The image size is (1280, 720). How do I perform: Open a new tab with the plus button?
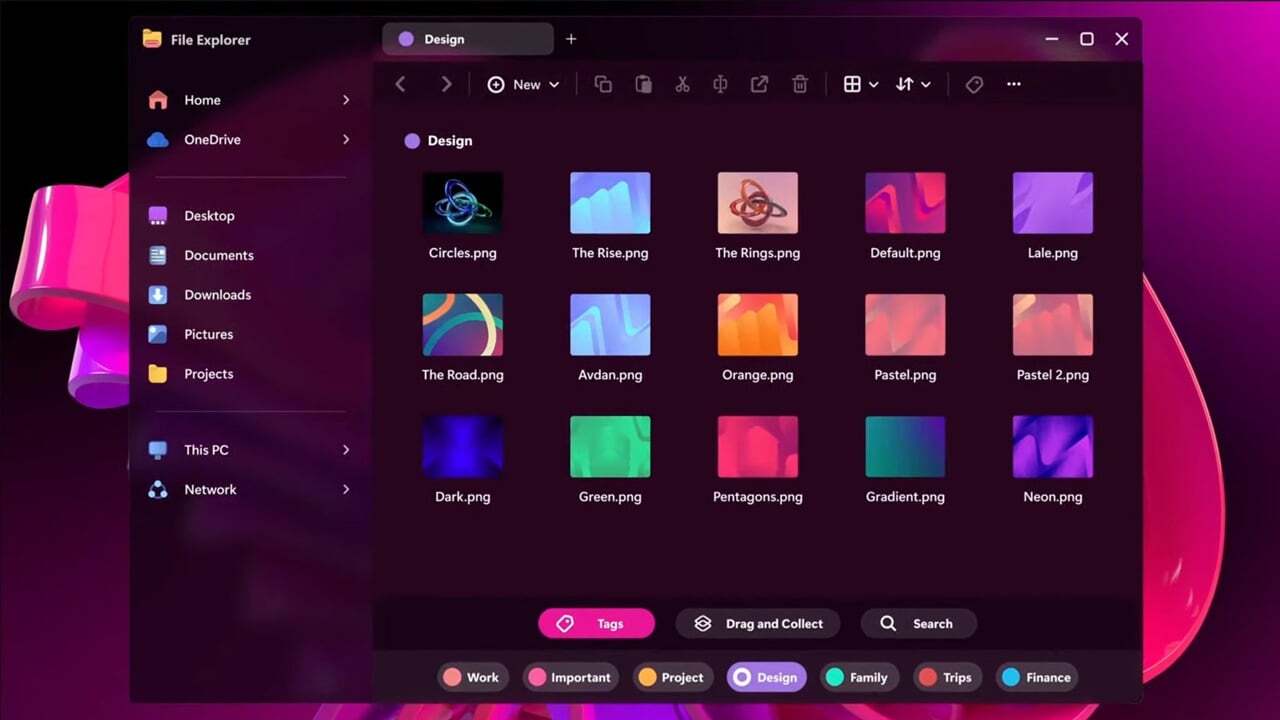[571, 39]
